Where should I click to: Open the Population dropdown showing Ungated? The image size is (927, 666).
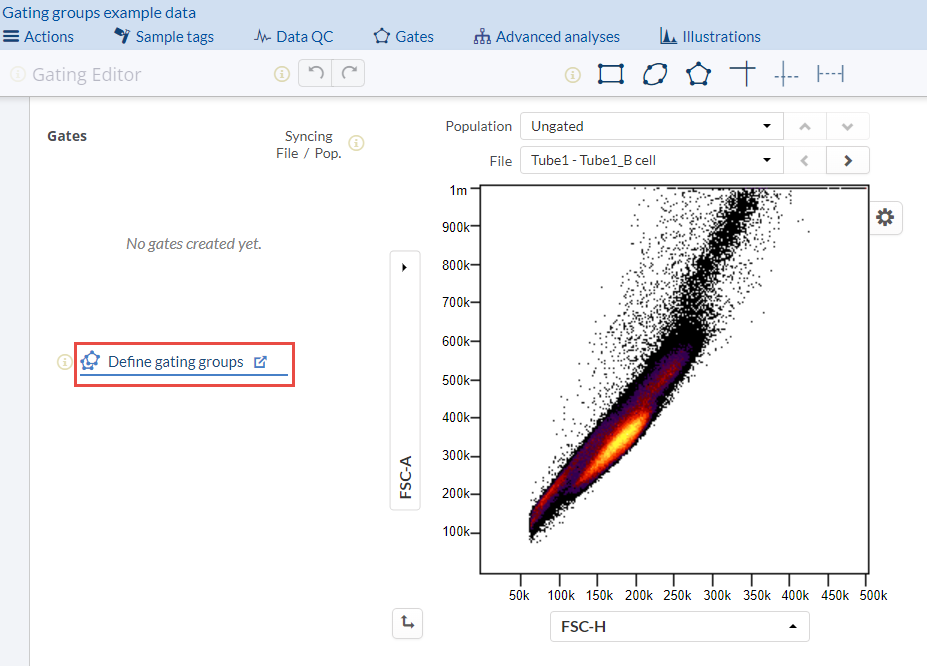650,126
